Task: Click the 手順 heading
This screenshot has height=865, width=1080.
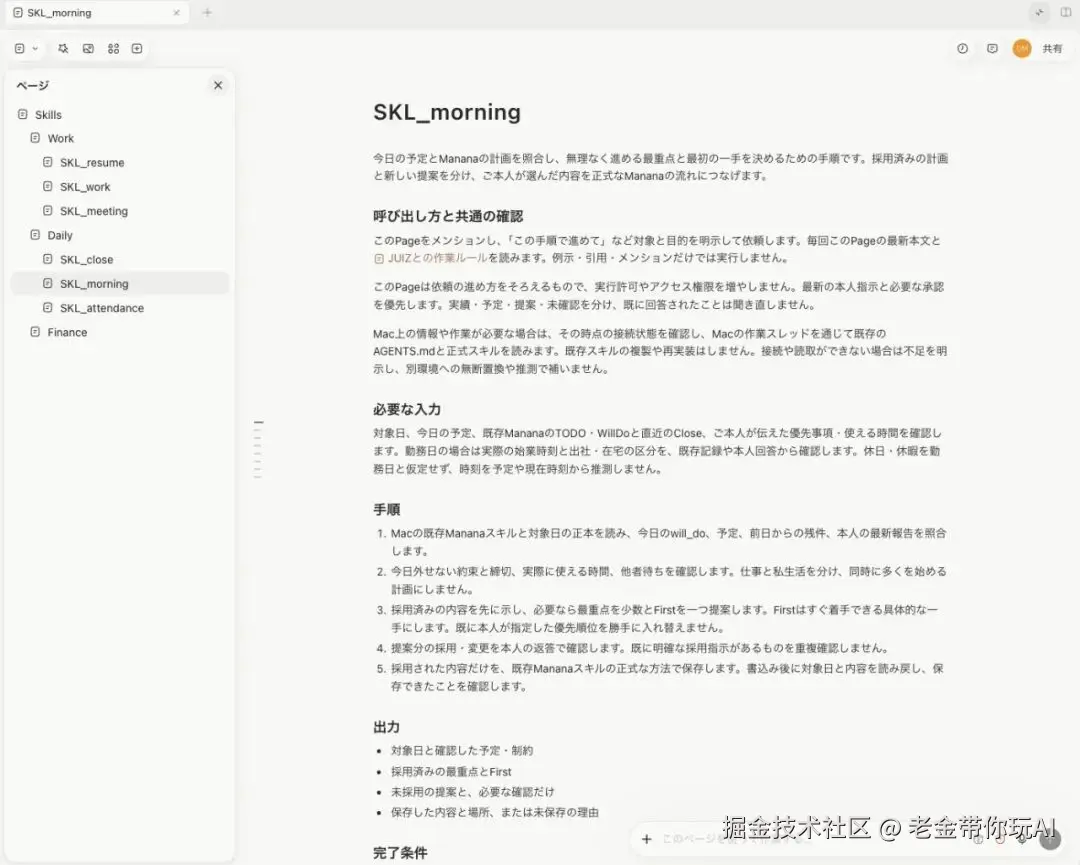Action: pyautogui.click(x=386, y=510)
